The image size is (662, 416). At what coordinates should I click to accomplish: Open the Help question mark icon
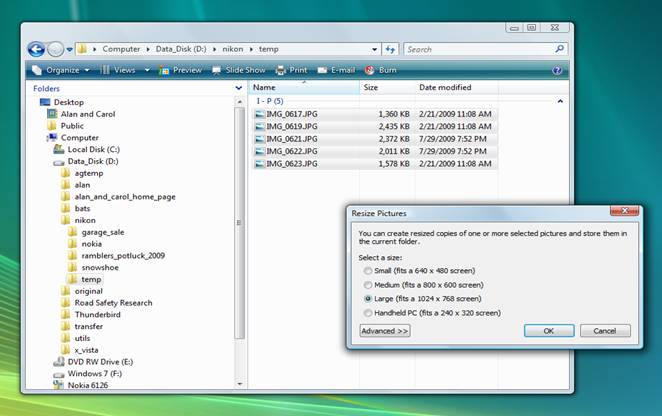(x=557, y=71)
